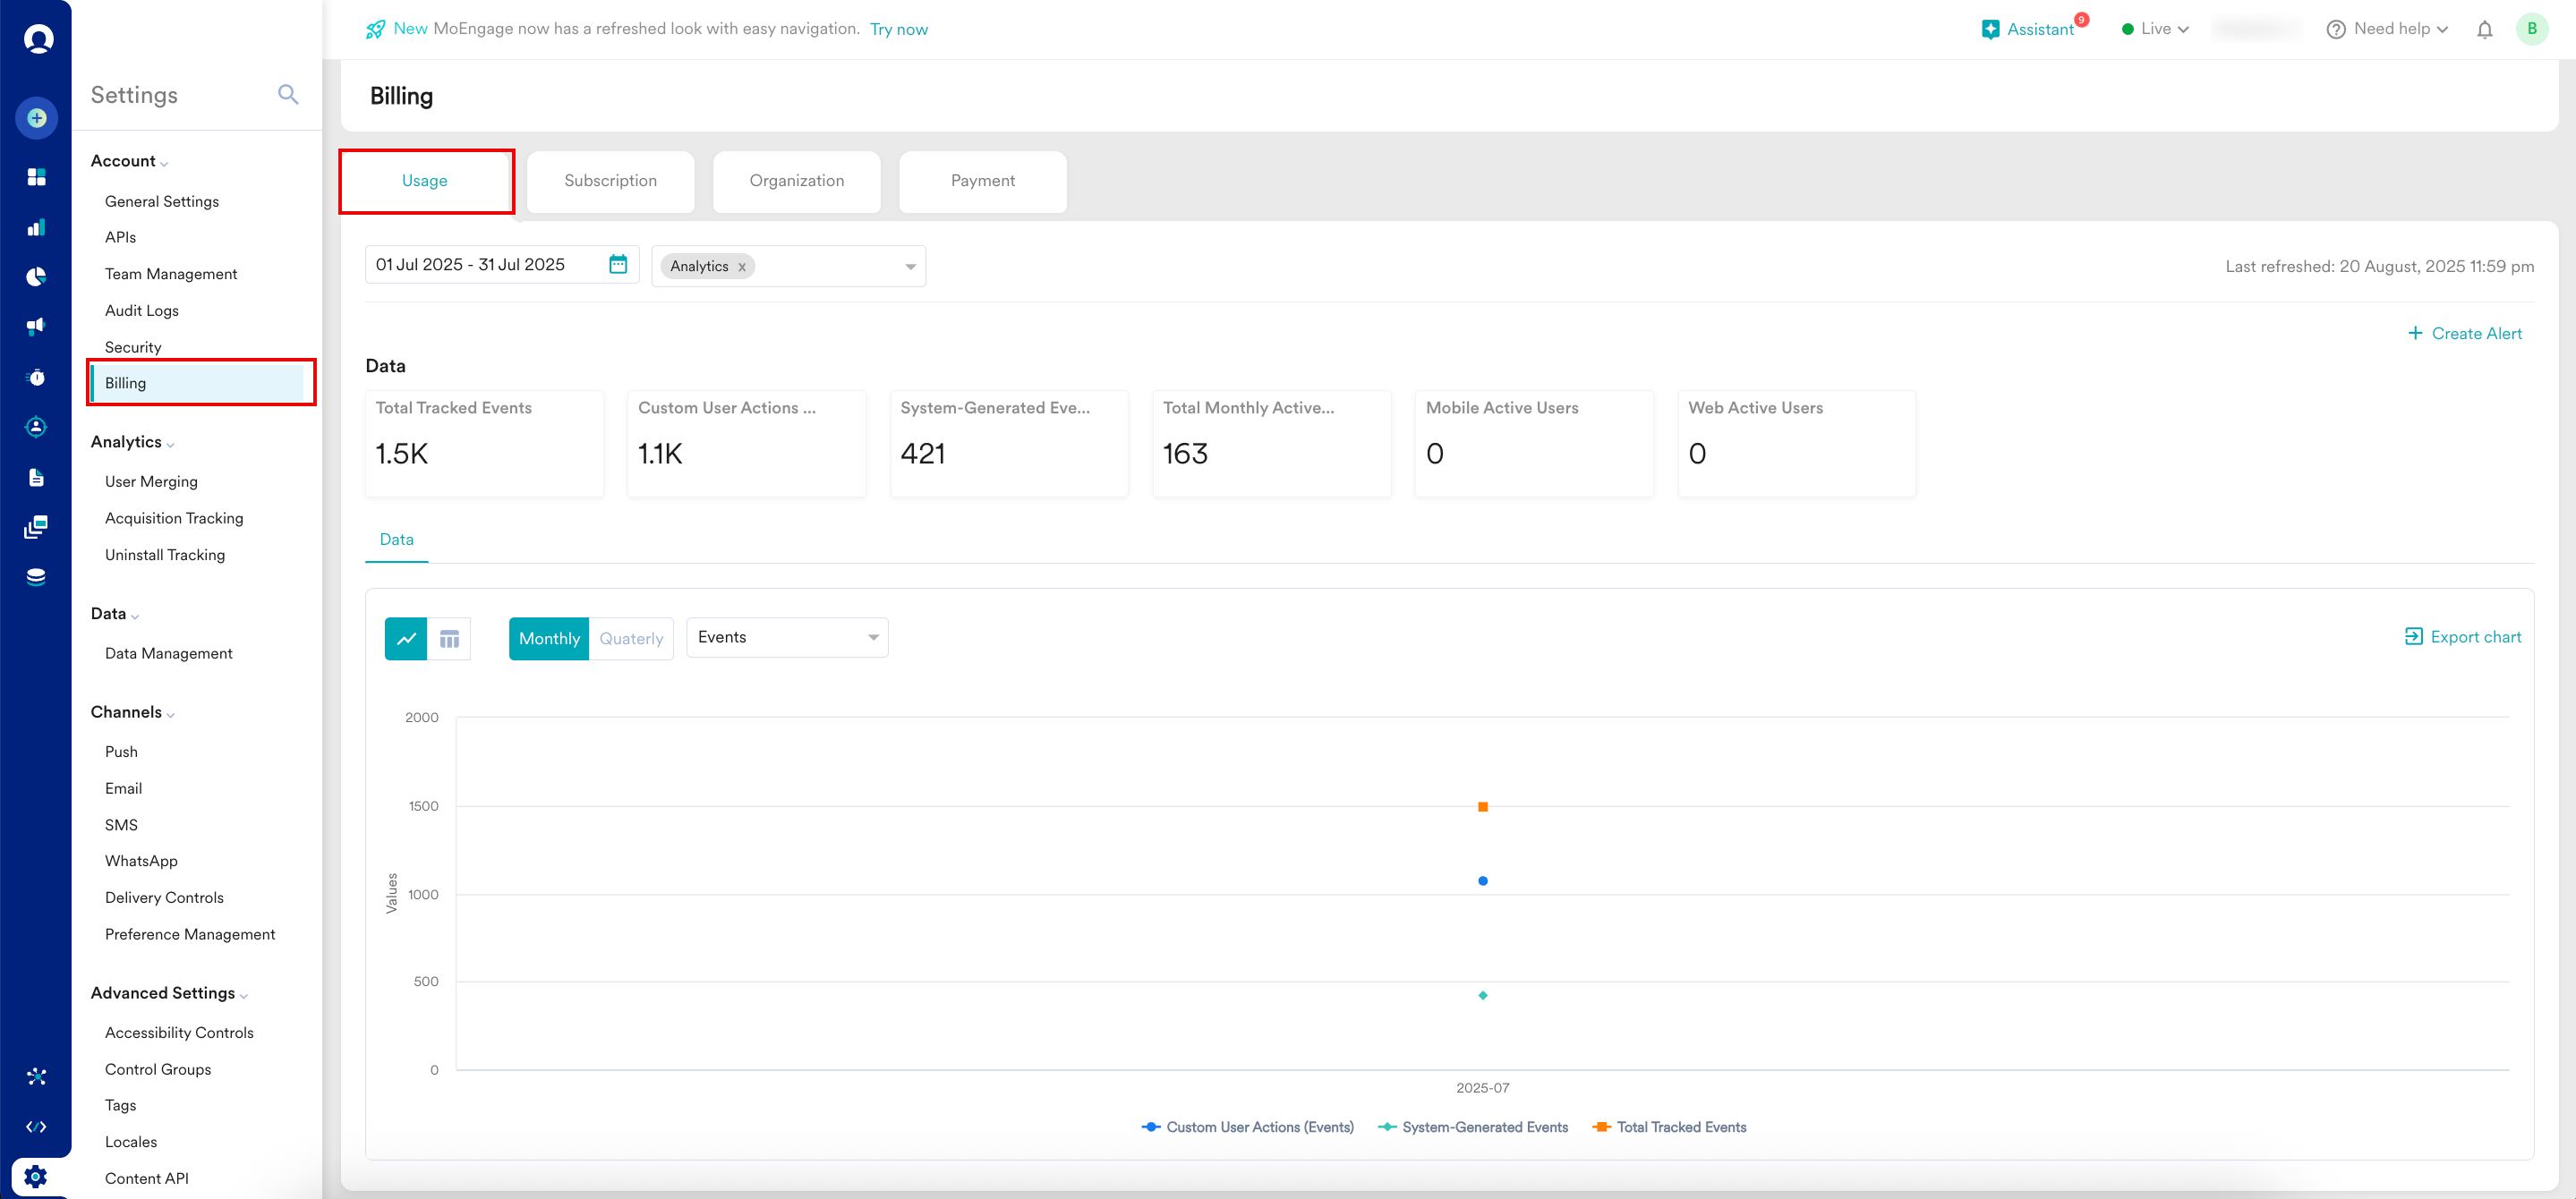2576x1199 pixels.
Task: Toggle chart to Monthly view
Action: coord(549,639)
